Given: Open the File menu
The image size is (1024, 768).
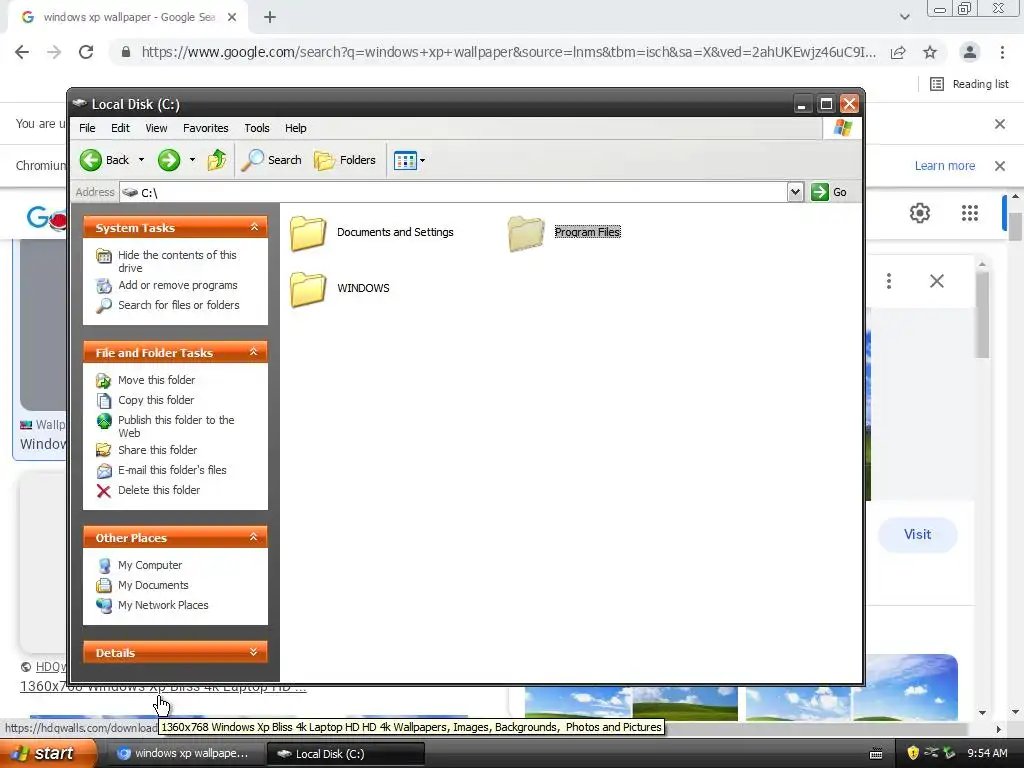Looking at the screenshot, I should point(87,128).
